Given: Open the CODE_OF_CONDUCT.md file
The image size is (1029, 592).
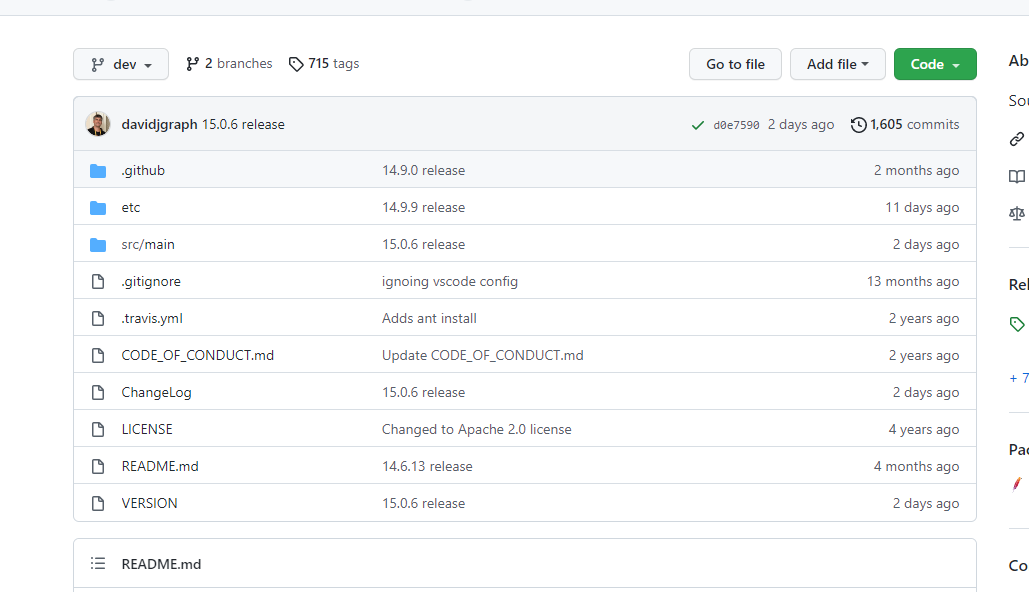Looking at the screenshot, I should (x=198, y=355).
